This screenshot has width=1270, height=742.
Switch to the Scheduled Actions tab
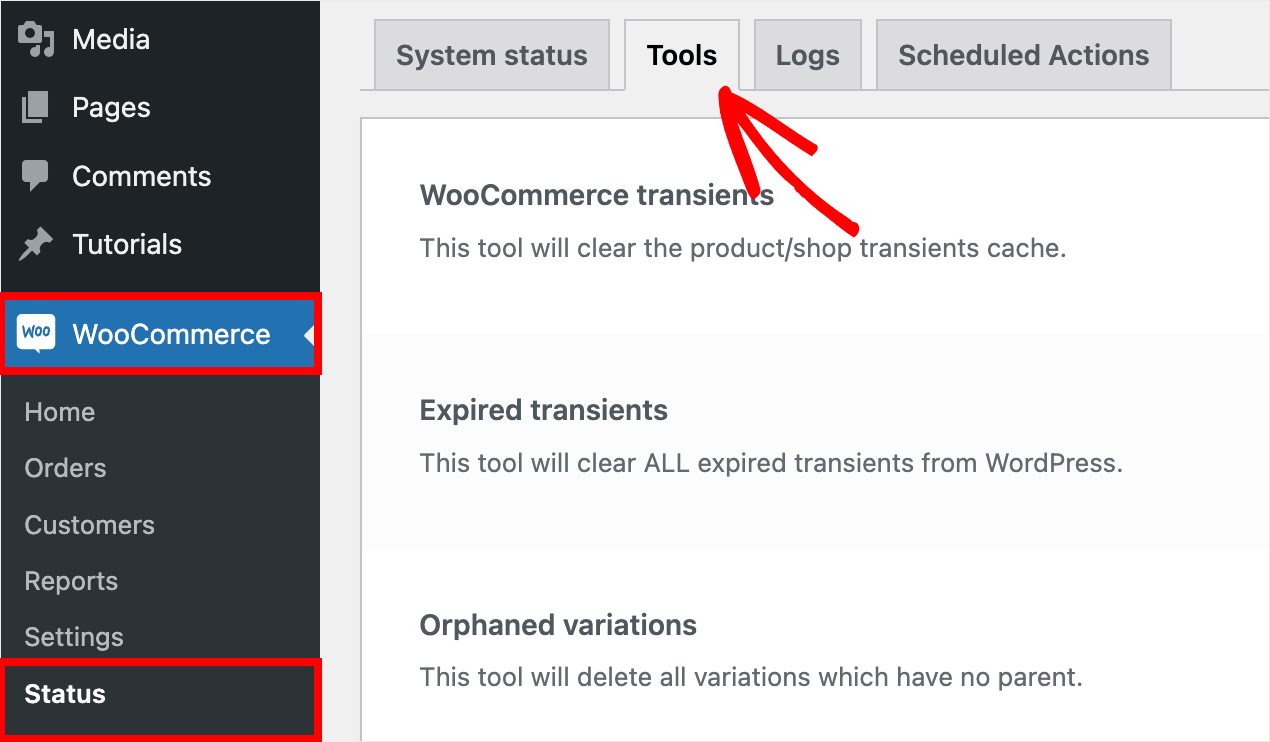tap(1022, 55)
